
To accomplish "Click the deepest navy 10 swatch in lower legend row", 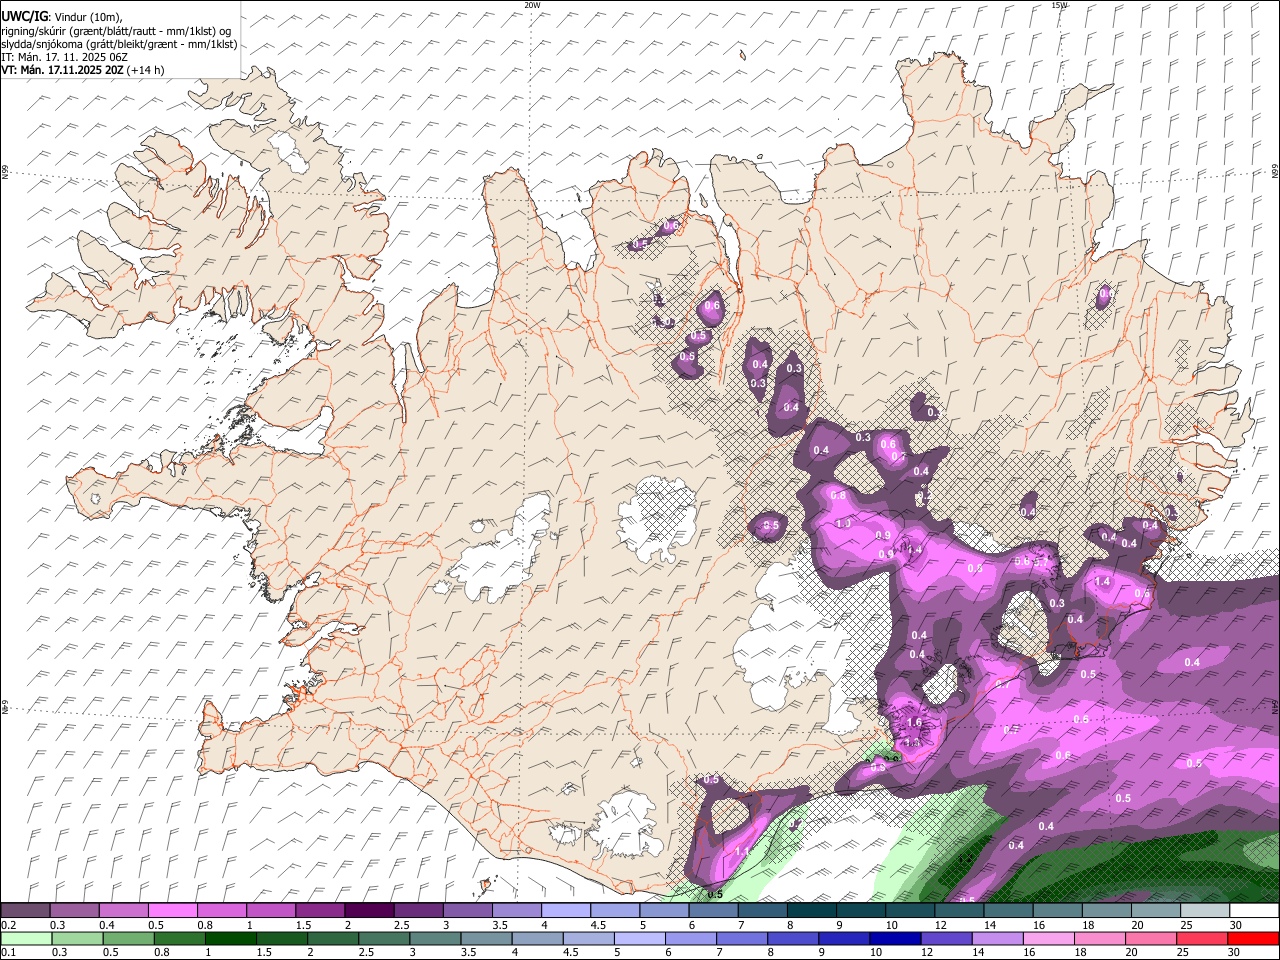I will tap(897, 938).
